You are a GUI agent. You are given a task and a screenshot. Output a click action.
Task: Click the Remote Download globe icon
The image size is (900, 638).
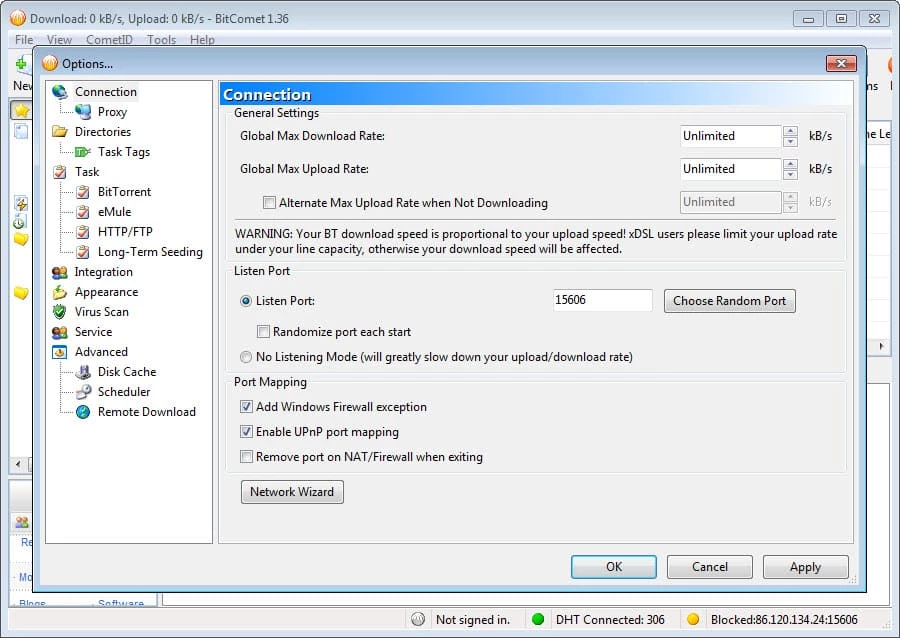83,412
